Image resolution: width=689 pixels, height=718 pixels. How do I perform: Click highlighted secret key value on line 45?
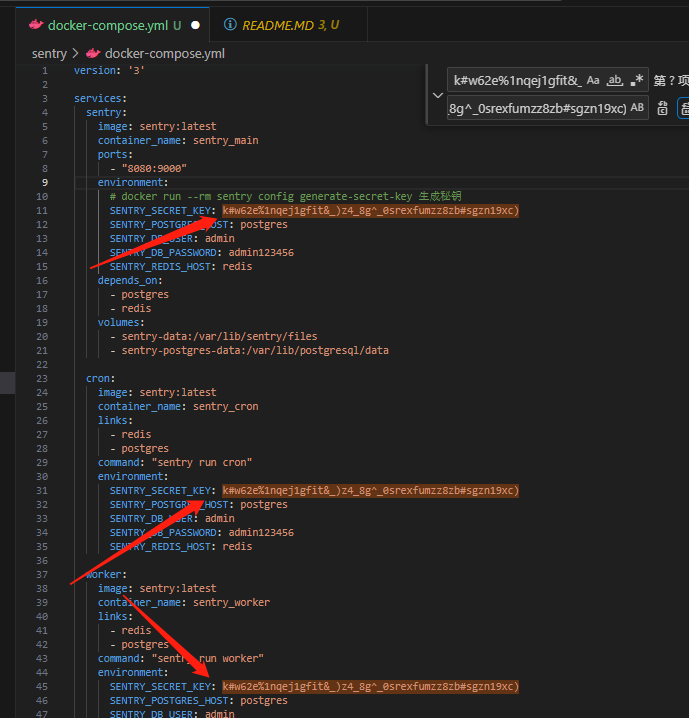(370, 686)
